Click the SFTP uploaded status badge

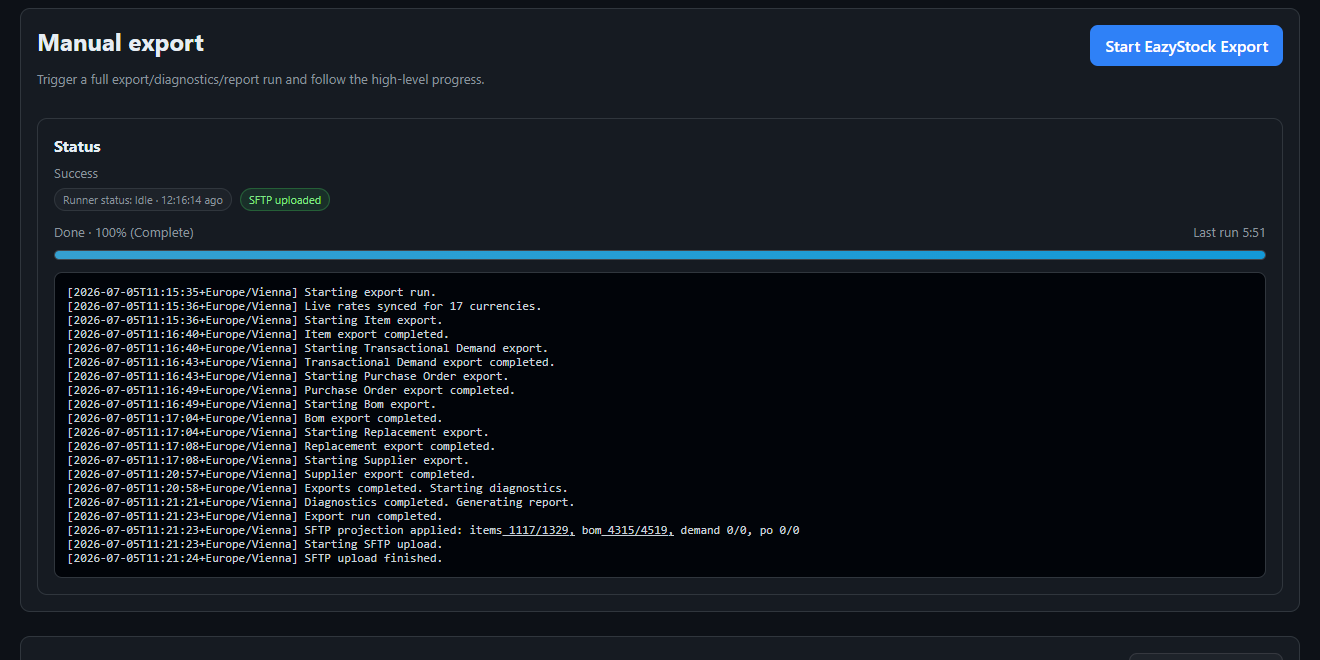tap(285, 200)
